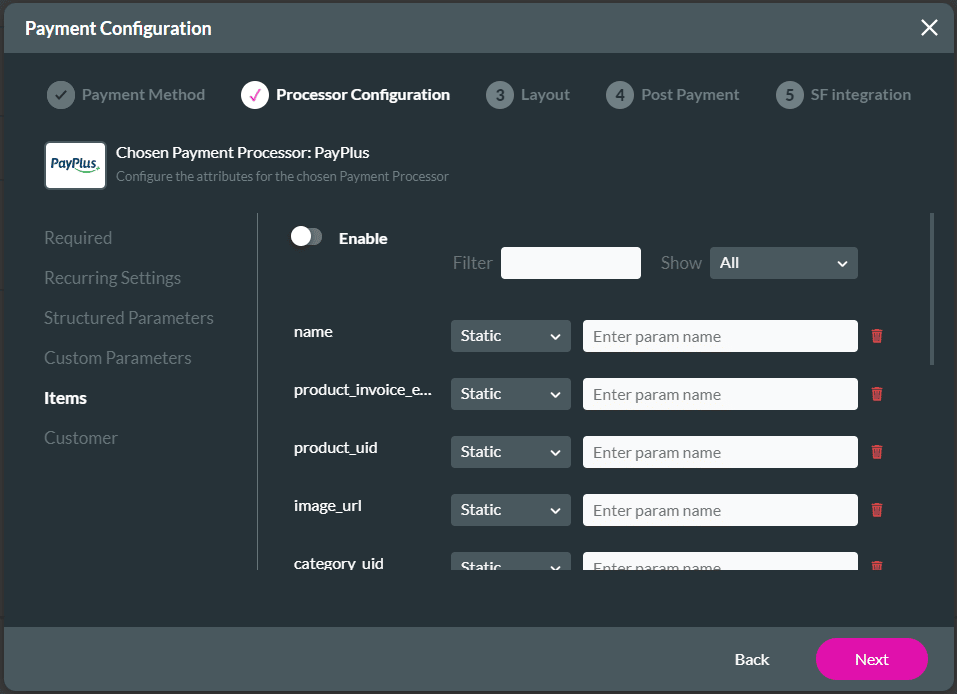Screen dimensions: 957x694
Task: Remove the image_url parameter row
Action: pos(877,510)
